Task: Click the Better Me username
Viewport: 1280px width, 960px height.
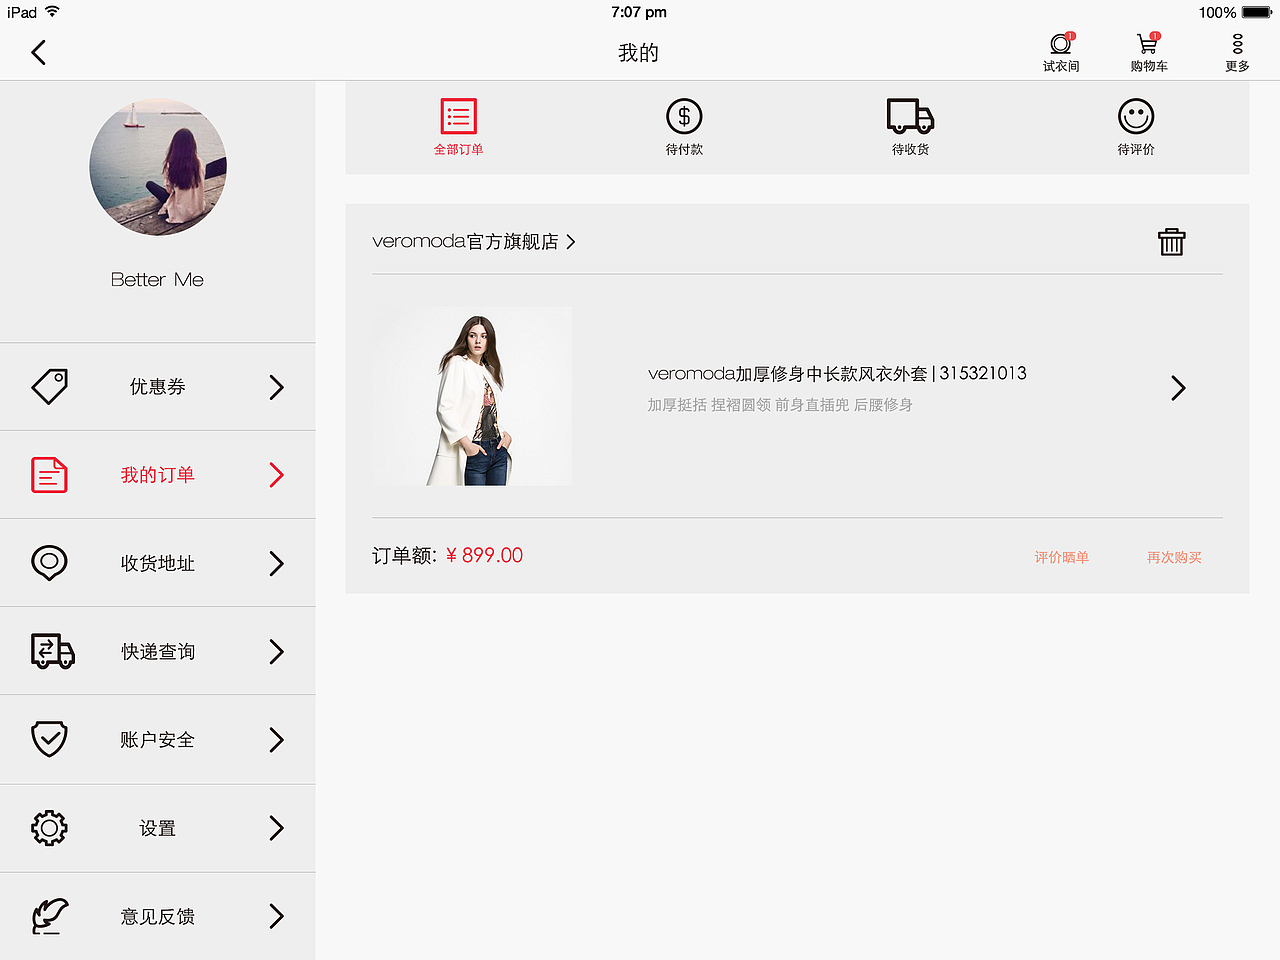Action: coord(157,280)
